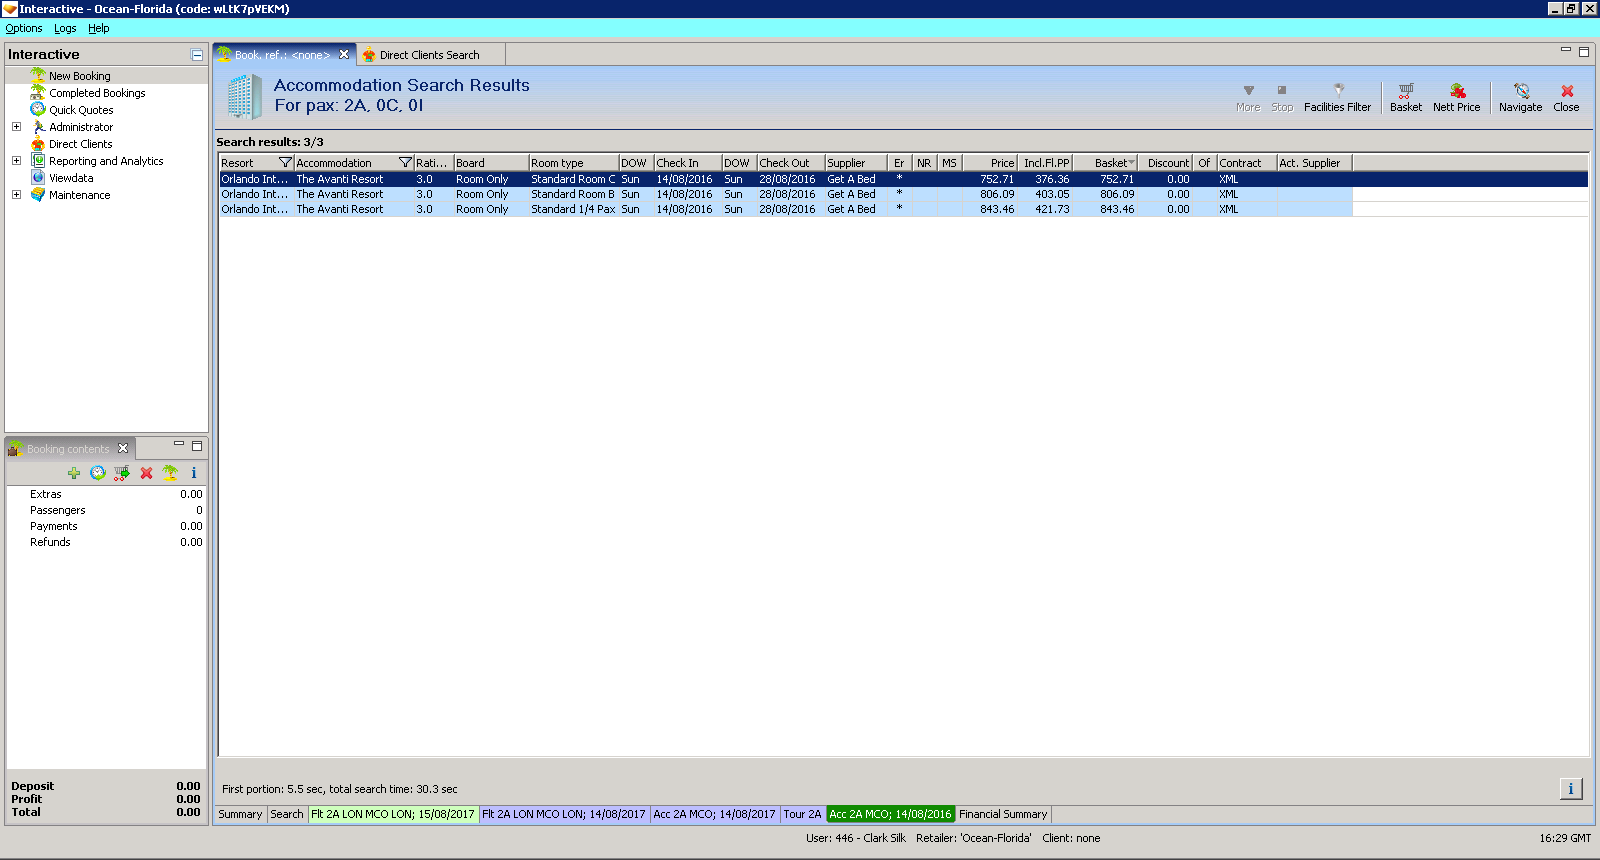
Task: Expand the Maintenance tree node
Action: (16, 195)
